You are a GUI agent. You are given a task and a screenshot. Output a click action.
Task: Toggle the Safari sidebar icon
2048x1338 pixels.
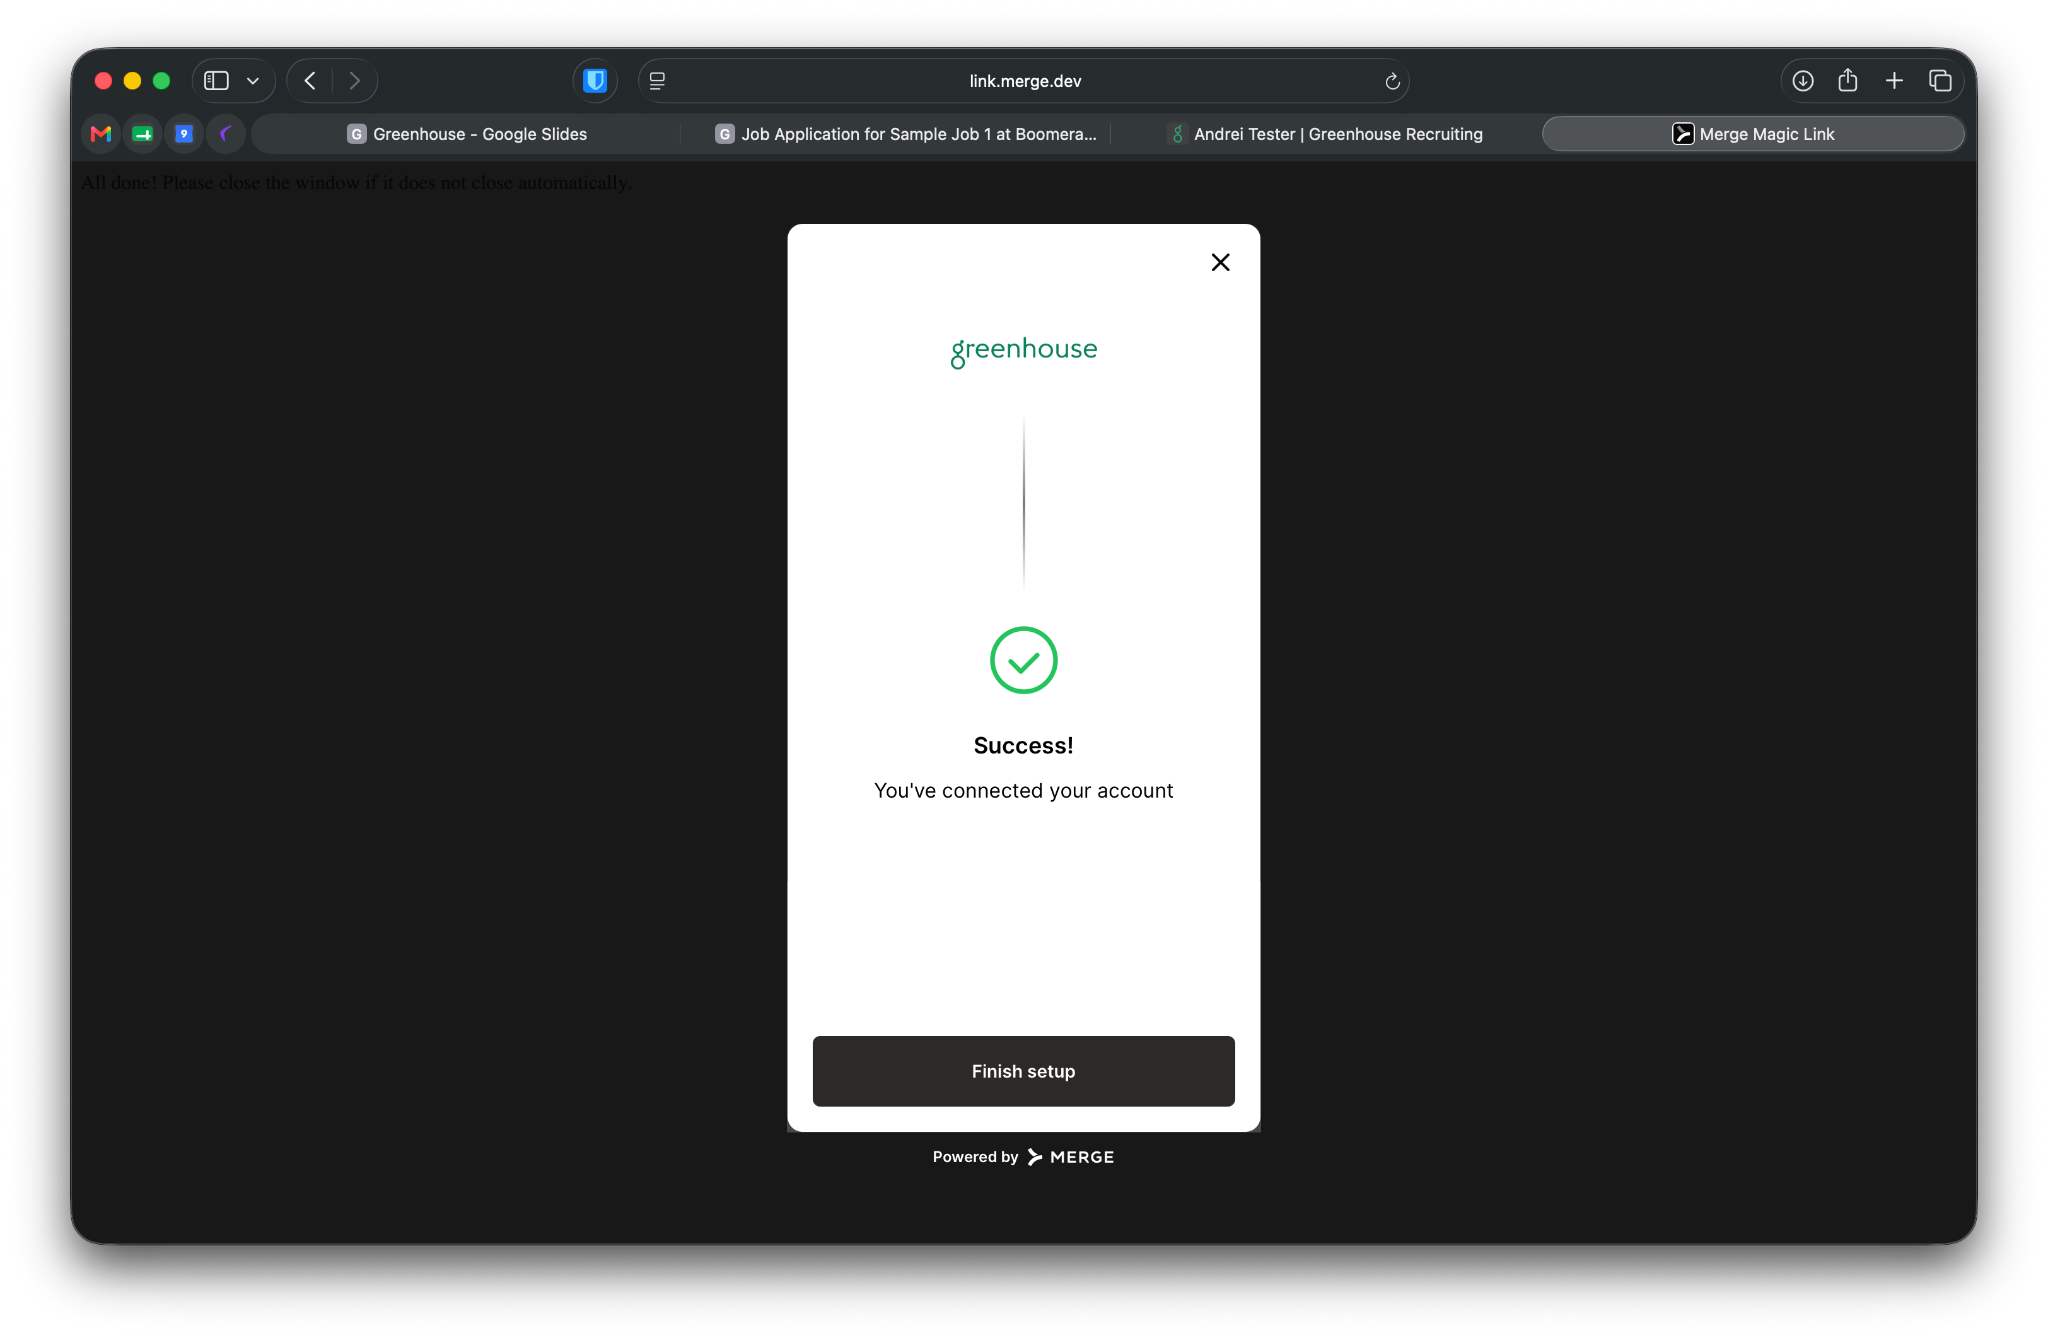217,81
